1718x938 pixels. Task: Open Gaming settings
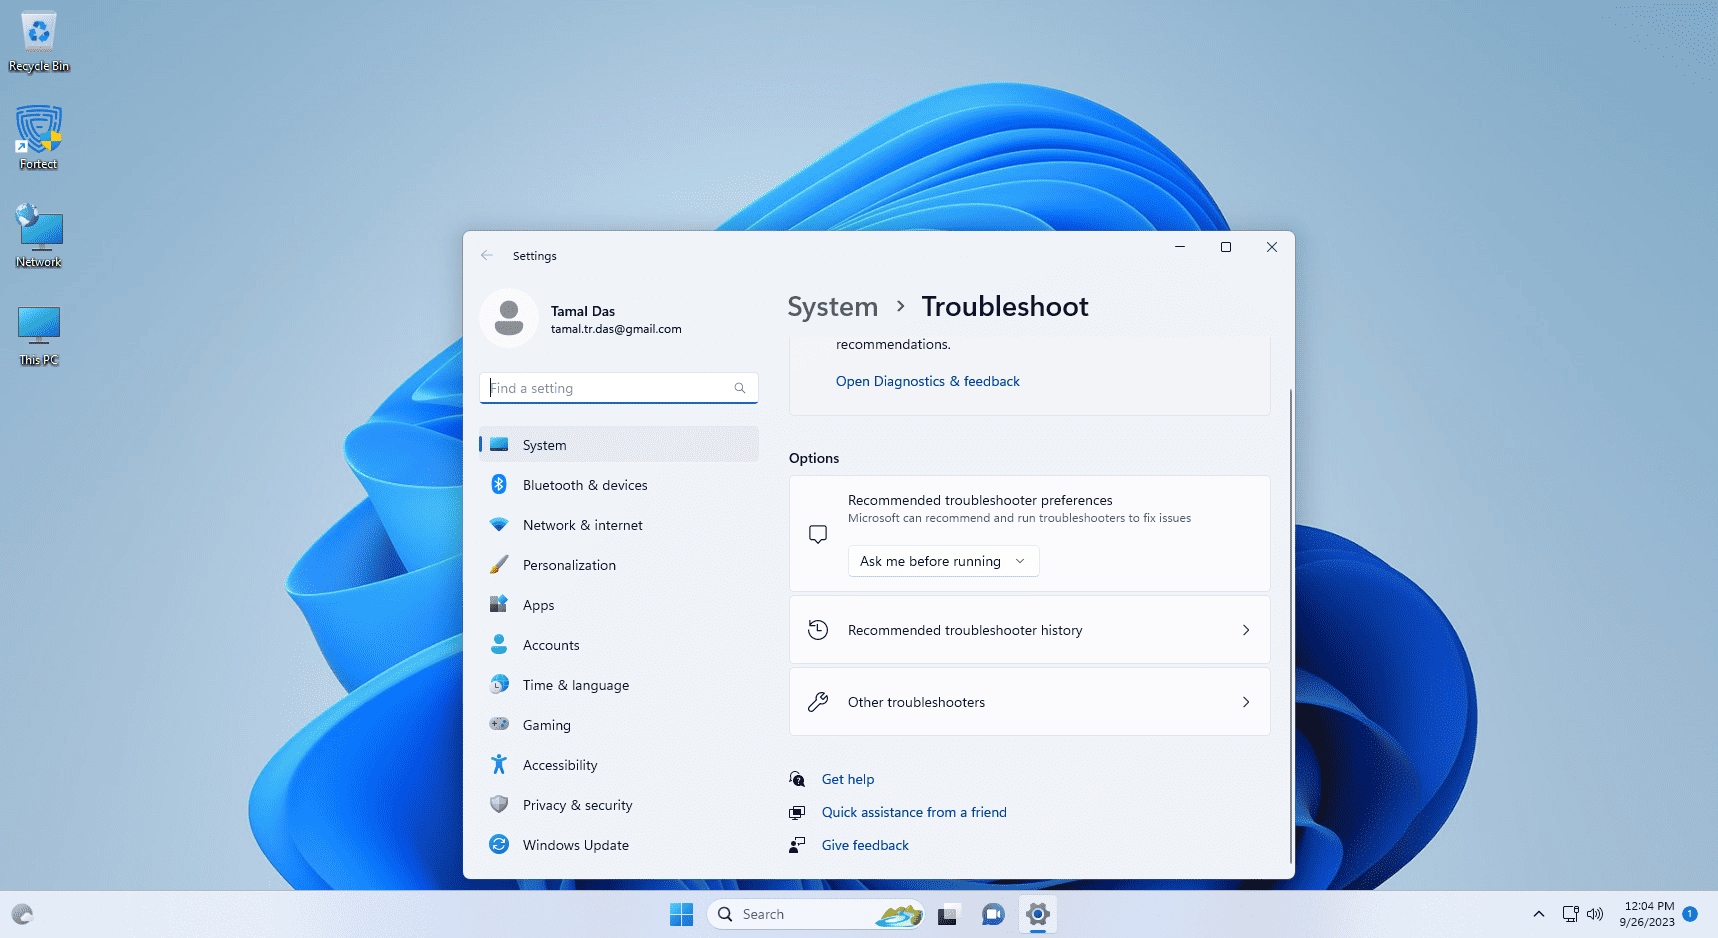coord(546,725)
